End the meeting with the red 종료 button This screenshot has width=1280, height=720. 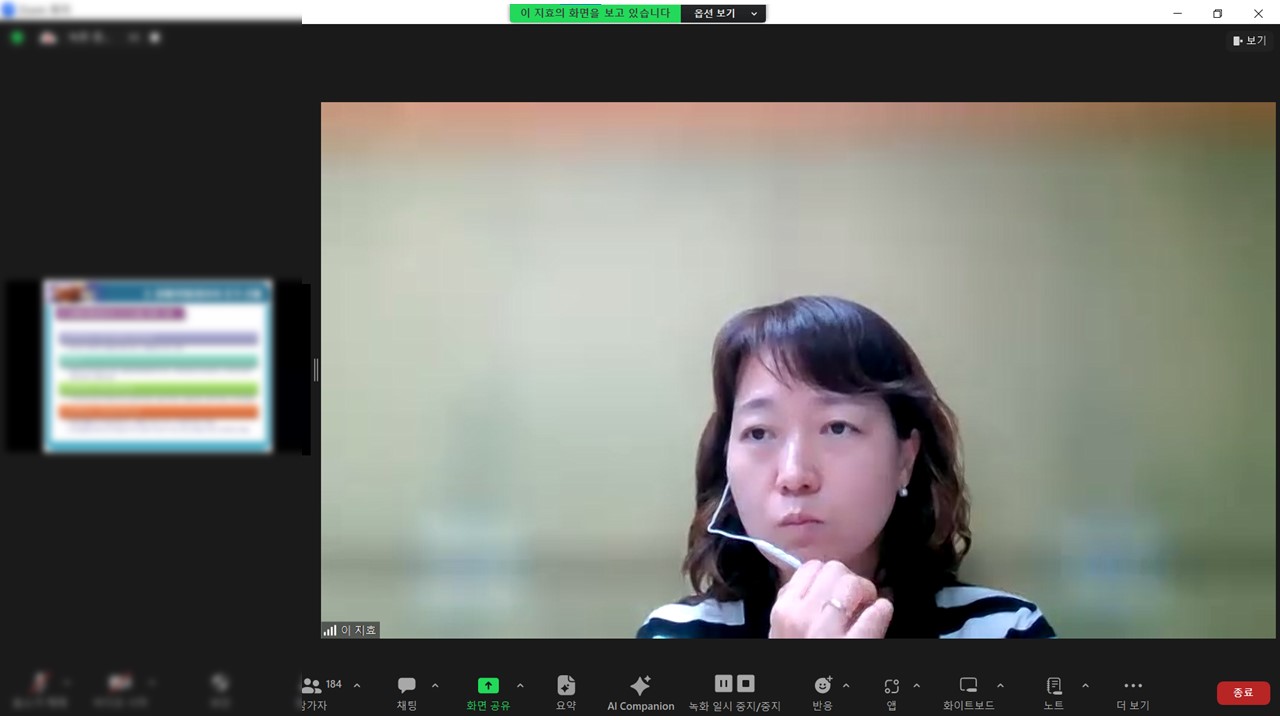[x=1243, y=692]
